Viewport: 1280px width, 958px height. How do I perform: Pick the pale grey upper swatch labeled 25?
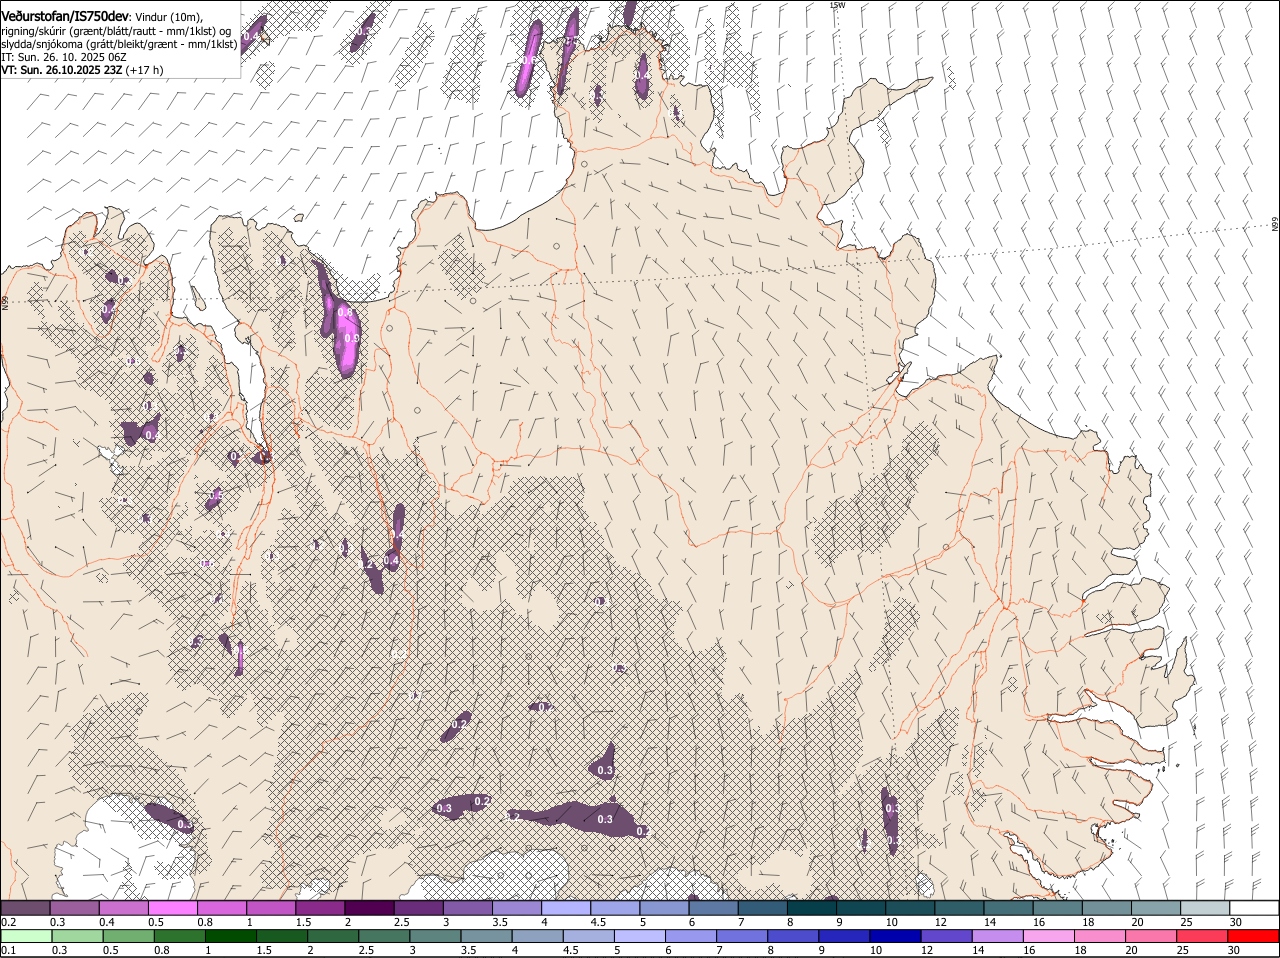point(1204,908)
